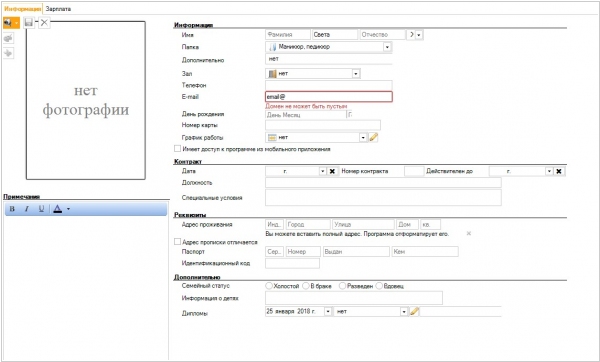The width and height of the screenshot is (600, 362).
Task: Click the Номер контракта input field
Action: tap(414, 171)
